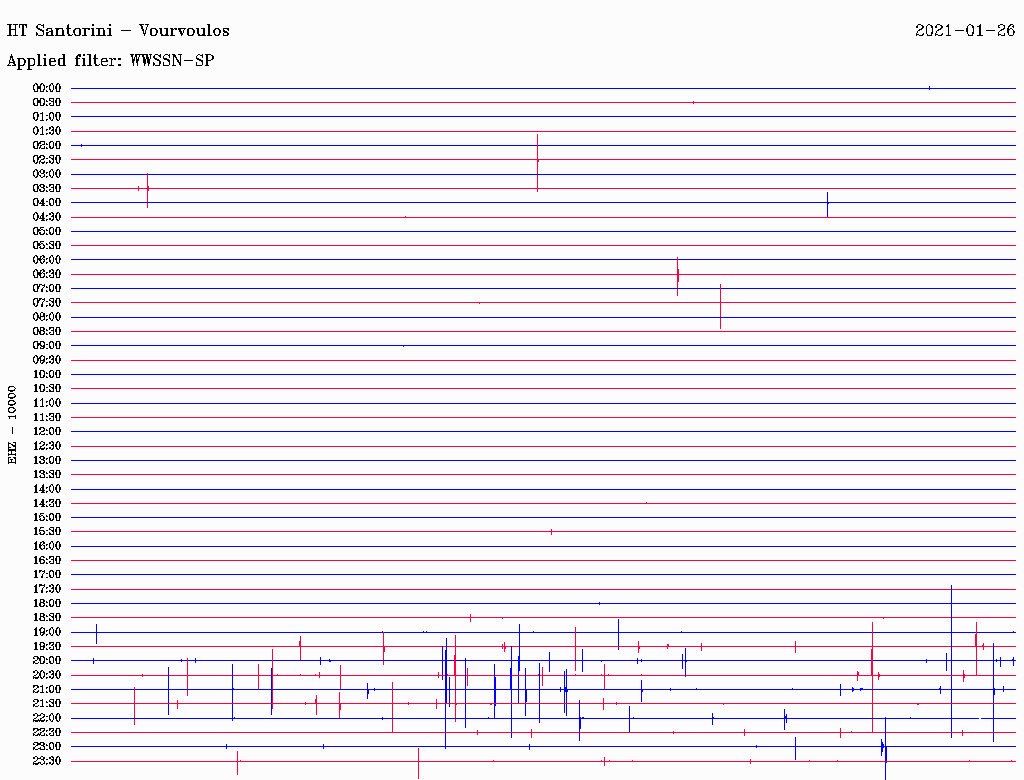1024x780 pixels.
Task: Select the 08:00 time label
Action: [x=47, y=317]
